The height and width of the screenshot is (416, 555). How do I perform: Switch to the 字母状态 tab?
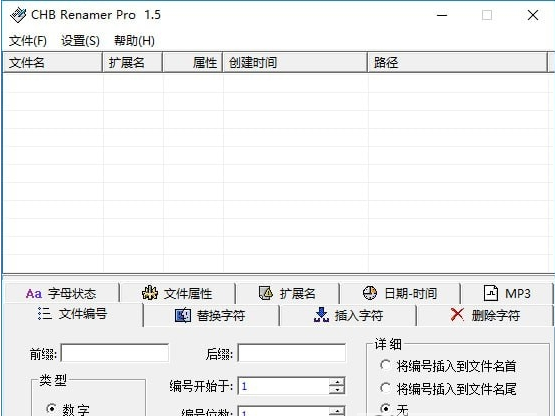61,294
